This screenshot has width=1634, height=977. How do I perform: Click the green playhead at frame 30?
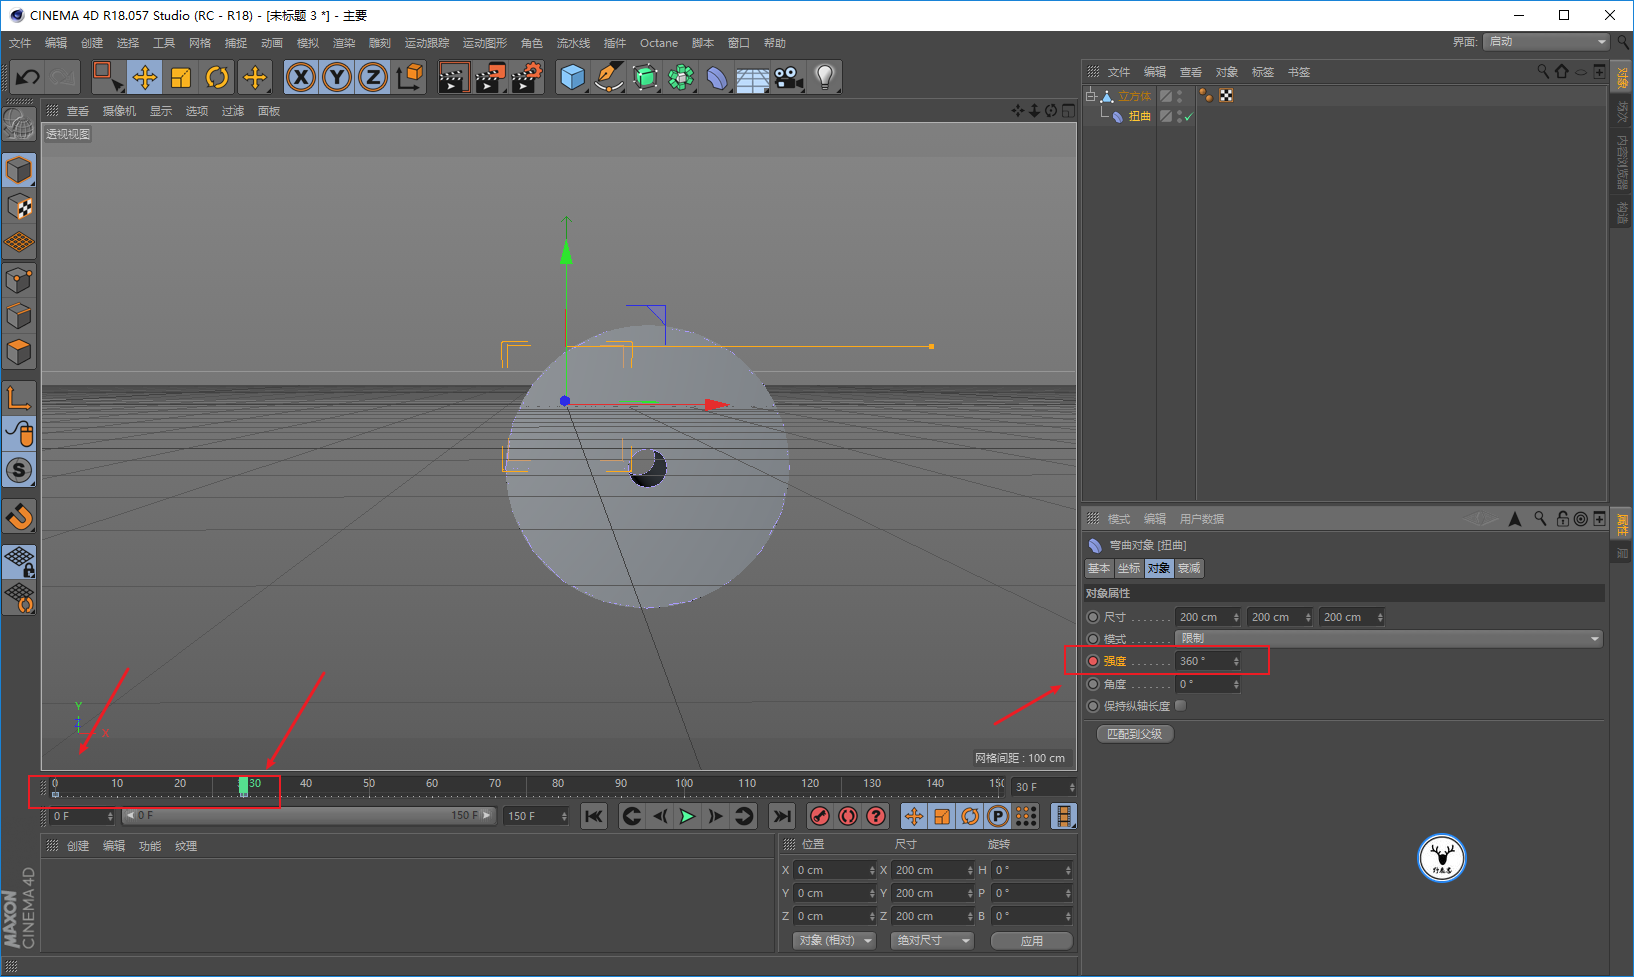pos(243,786)
